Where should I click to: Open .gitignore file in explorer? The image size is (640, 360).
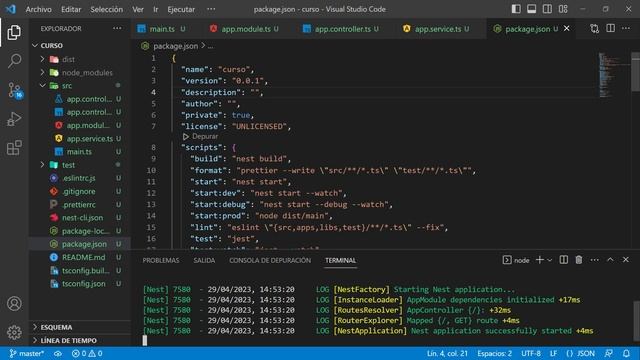80,191
